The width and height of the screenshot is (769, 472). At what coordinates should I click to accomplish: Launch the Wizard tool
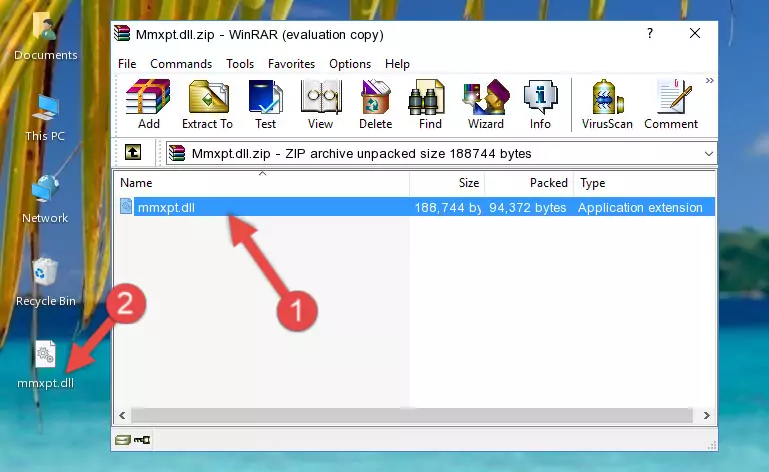[x=486, y=105]
